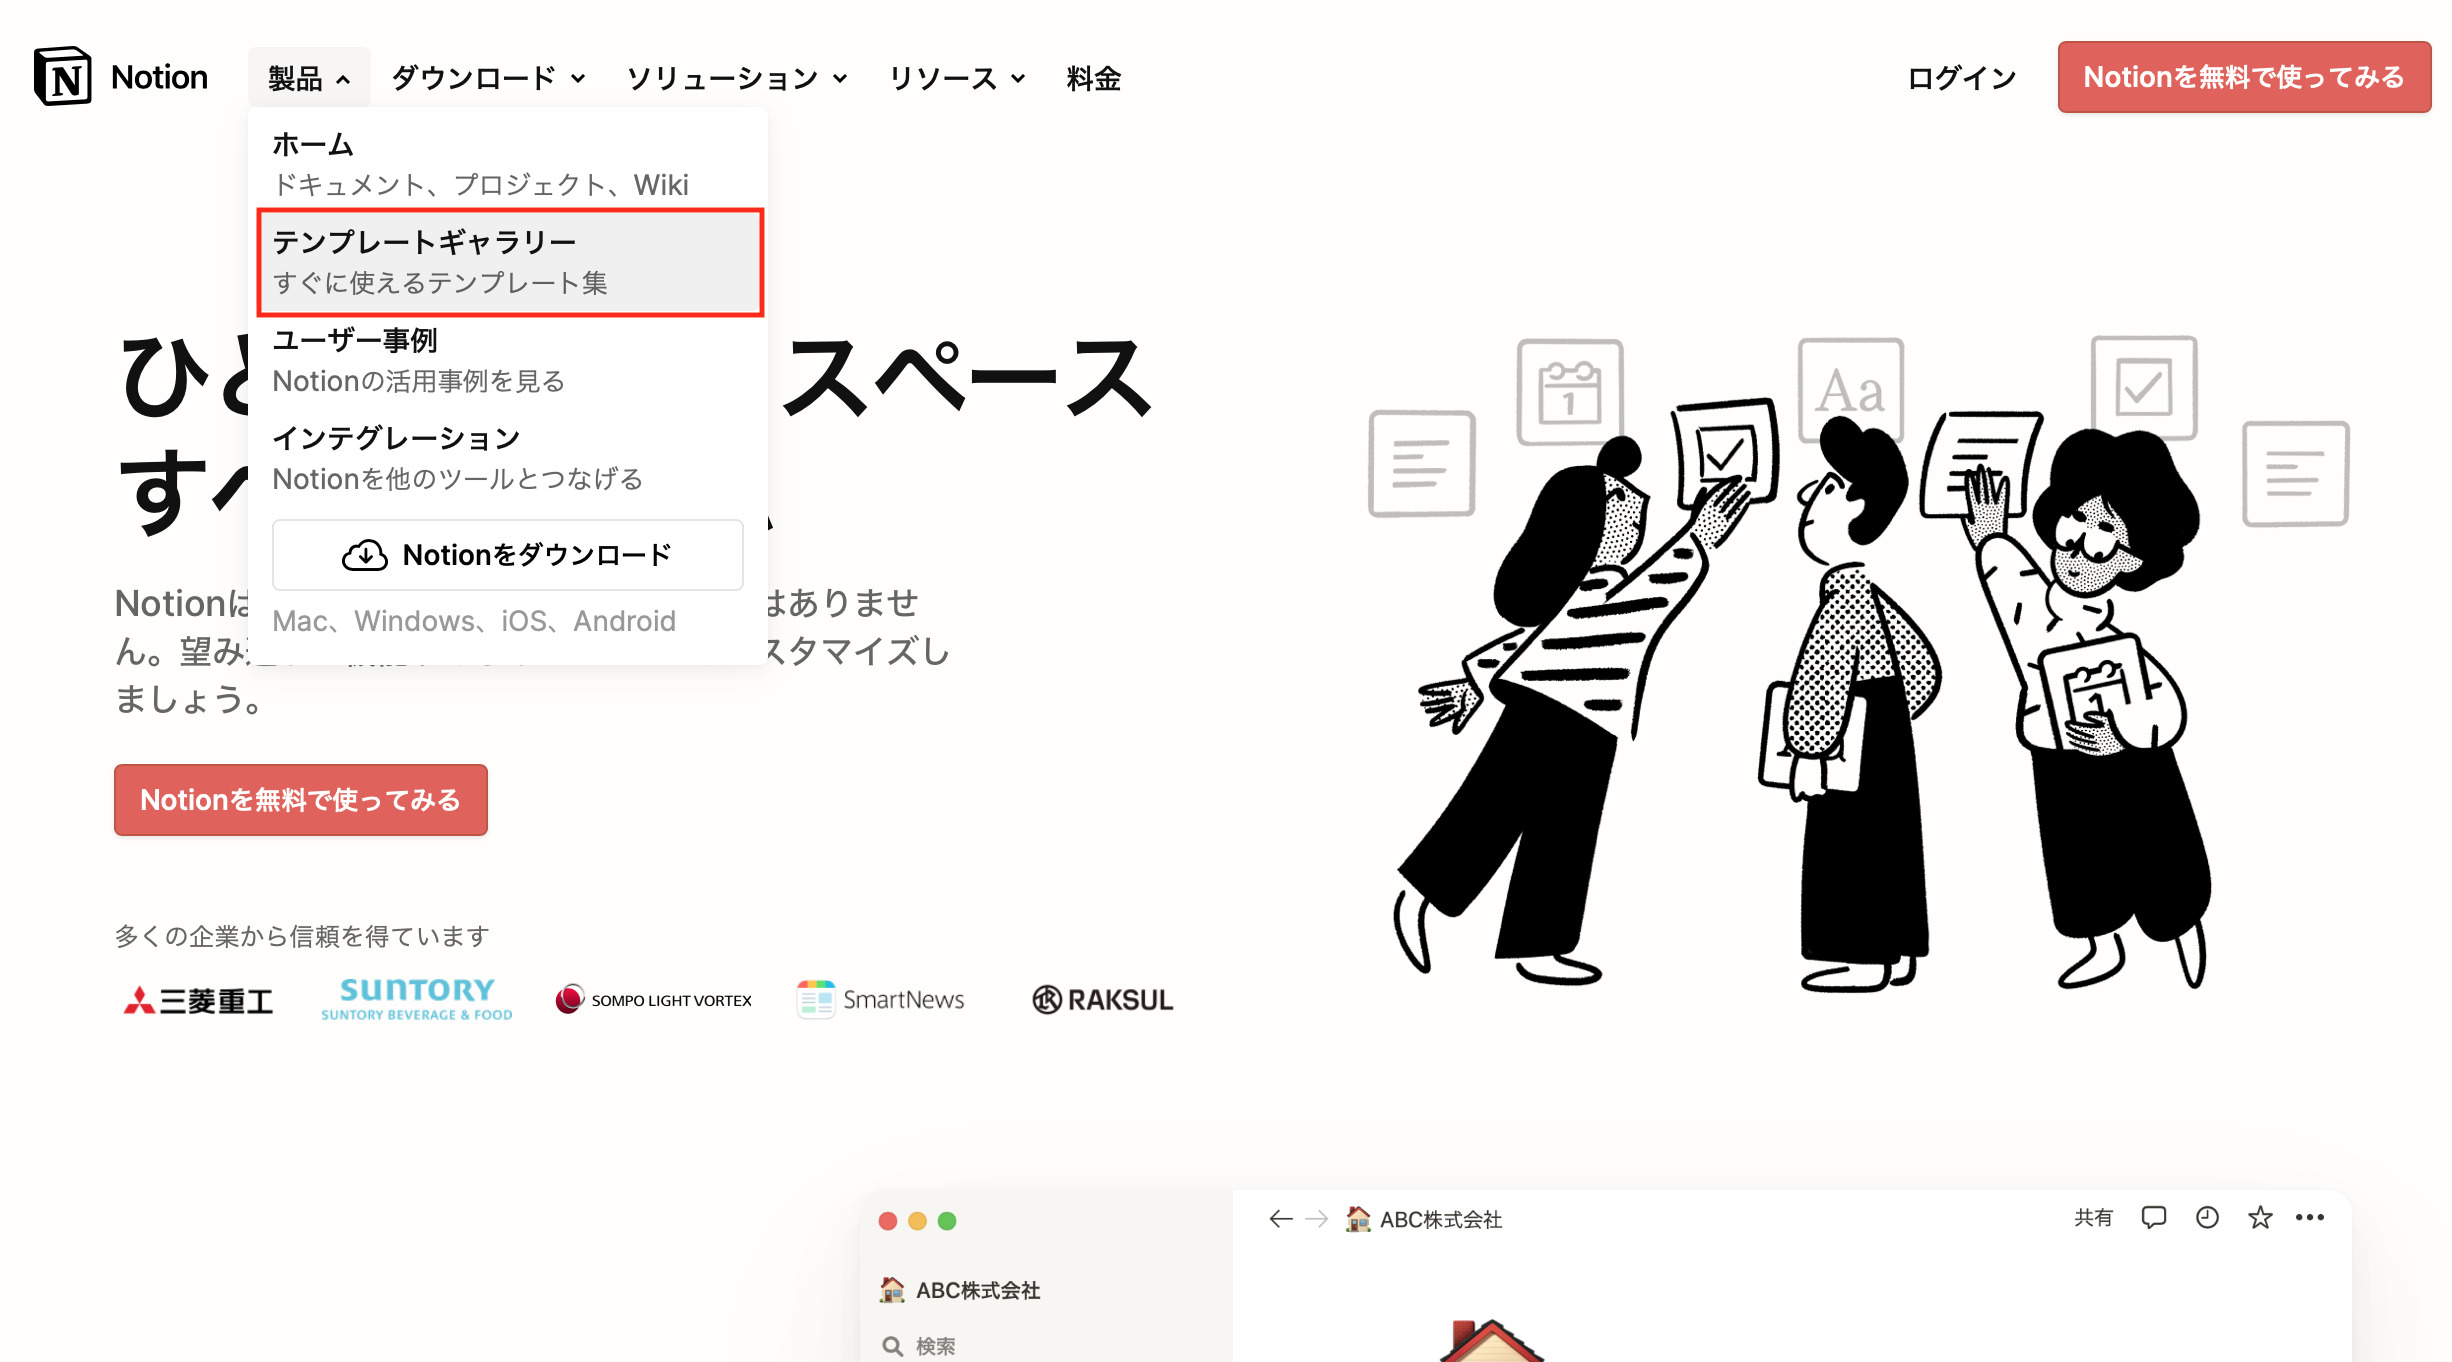Select ABC株式会社 workspace in preview sidebar

click(x=960, y=1290)
